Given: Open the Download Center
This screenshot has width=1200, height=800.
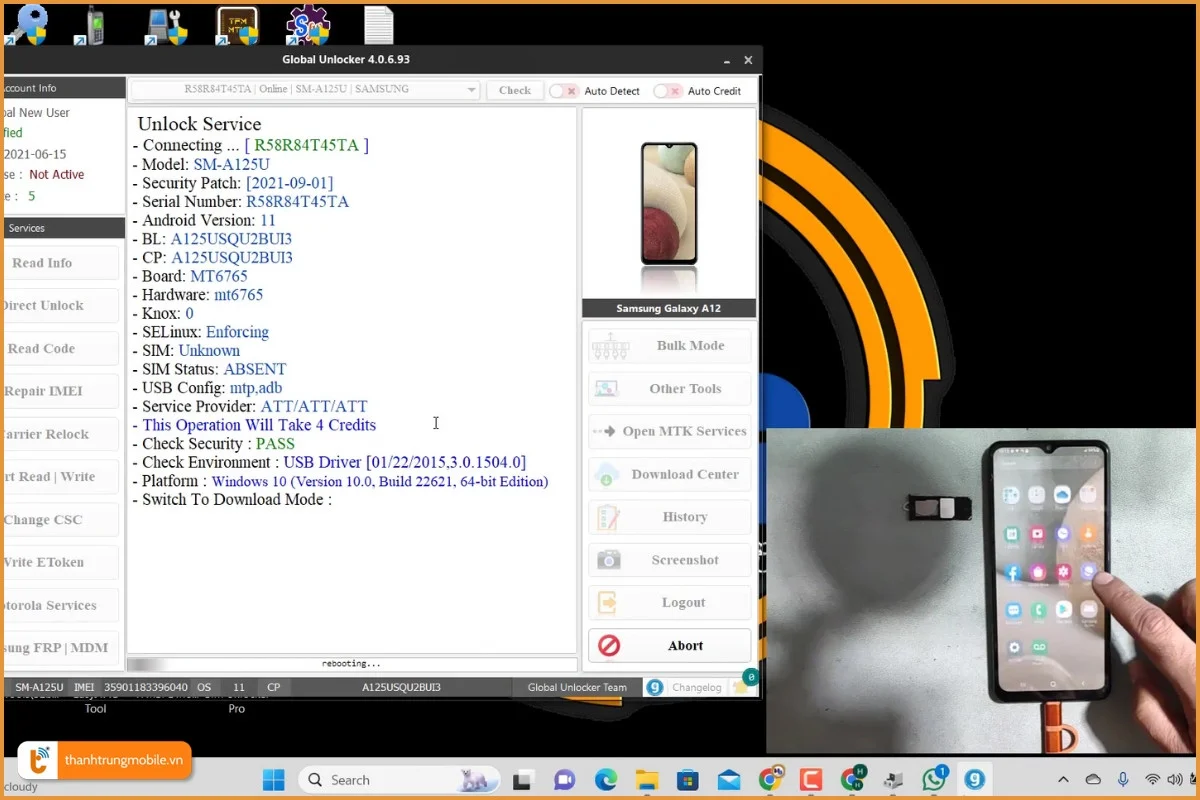Looking at the screenshot, I should [669, 474].
